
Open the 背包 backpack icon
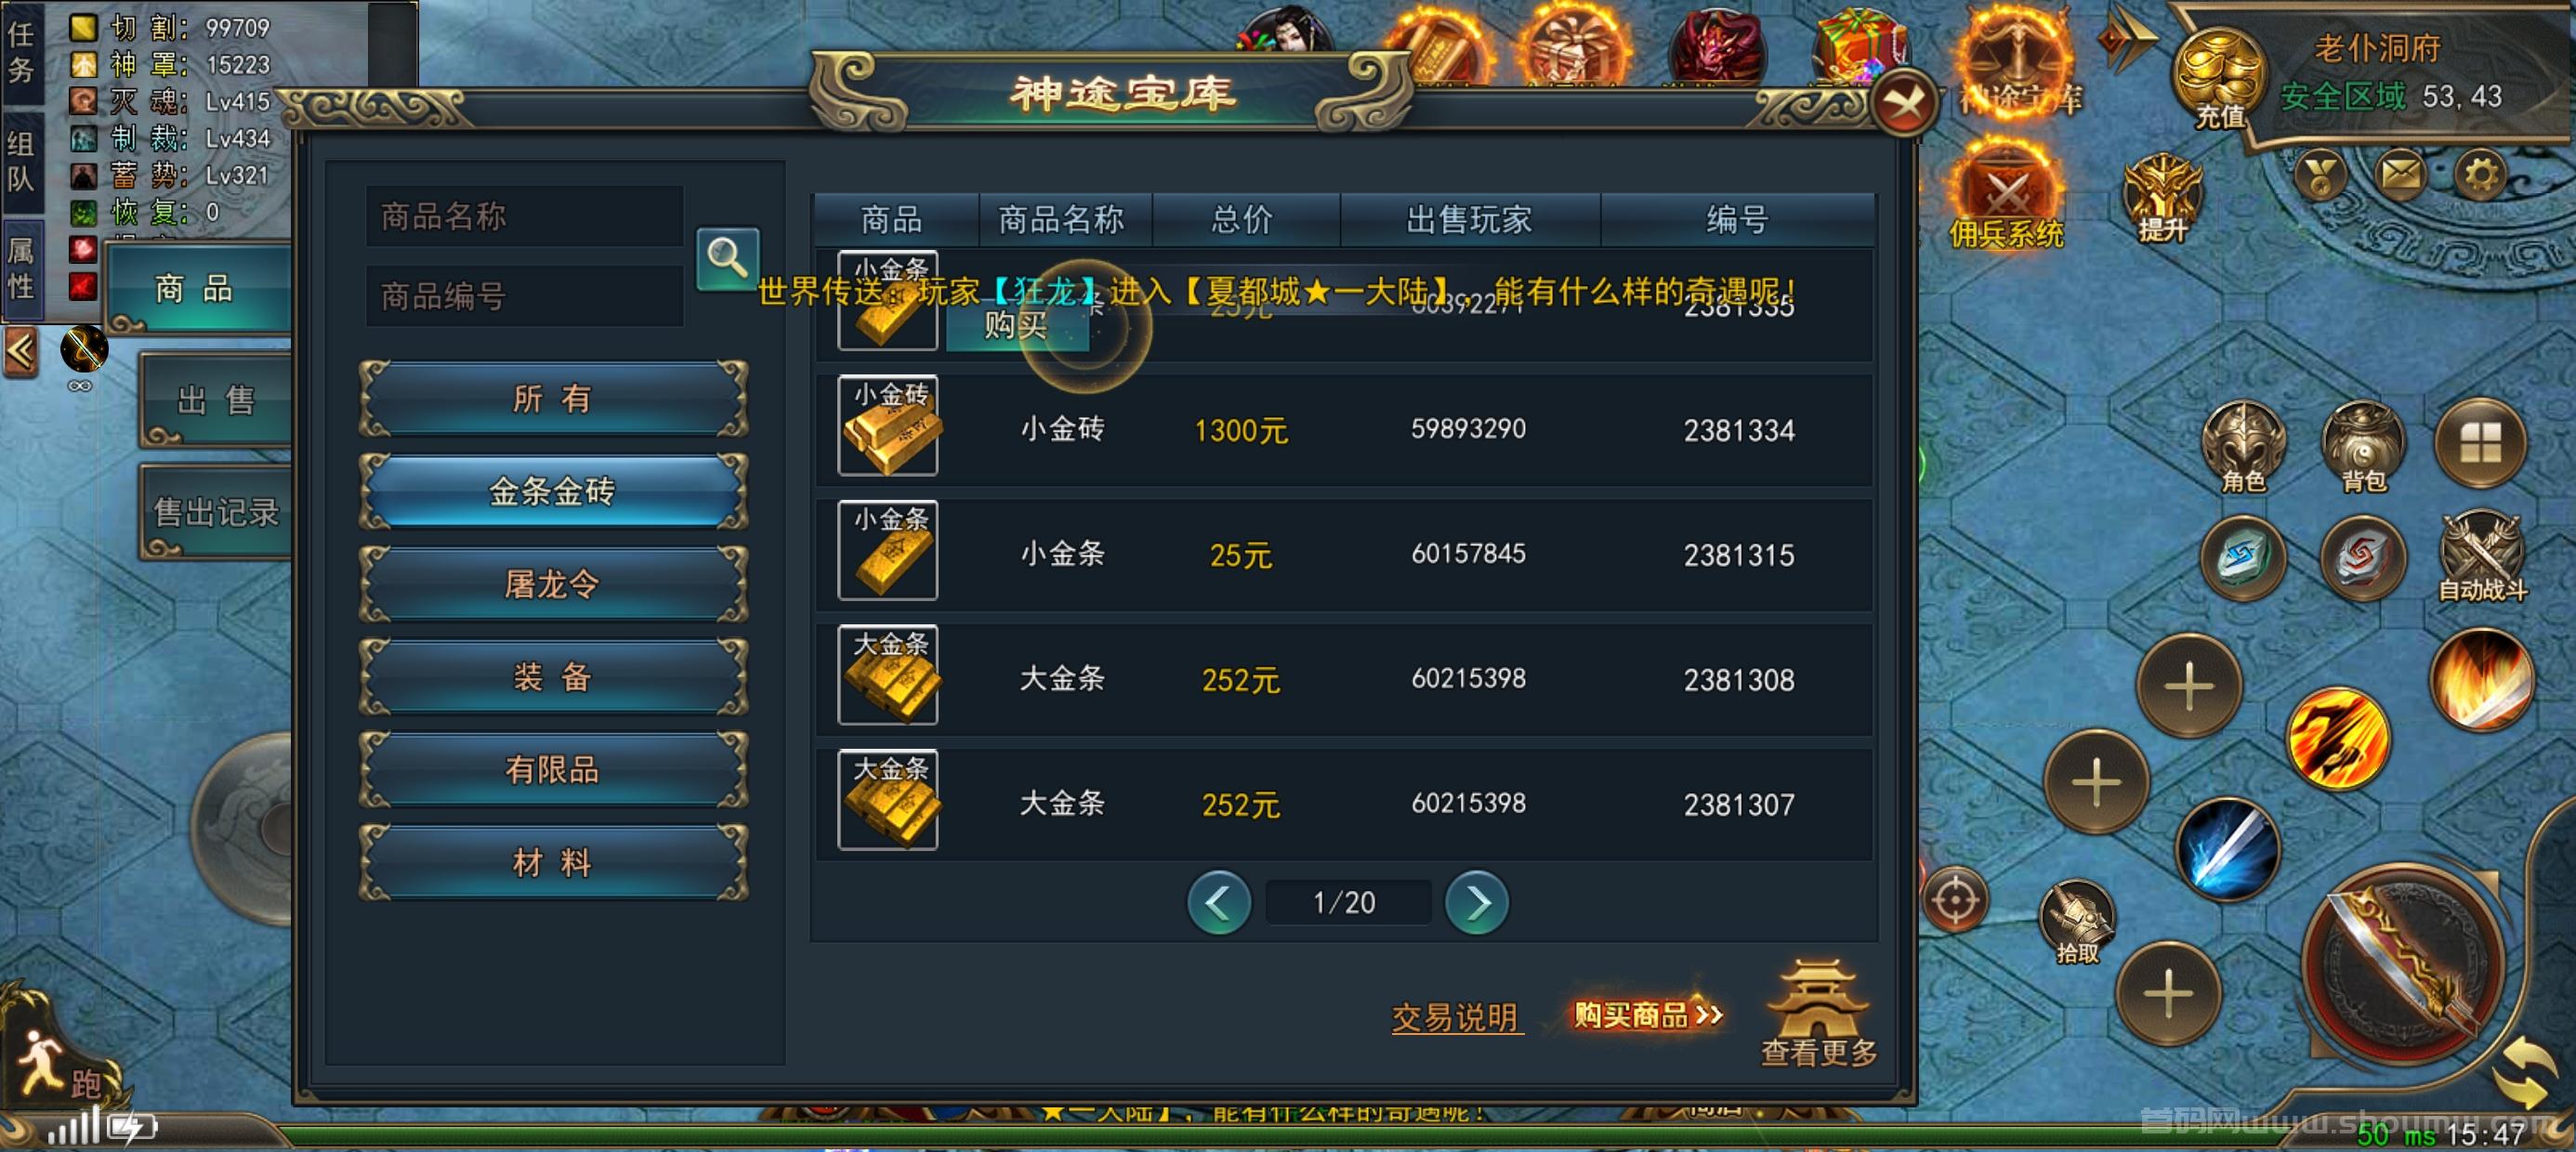[2363, 447]
